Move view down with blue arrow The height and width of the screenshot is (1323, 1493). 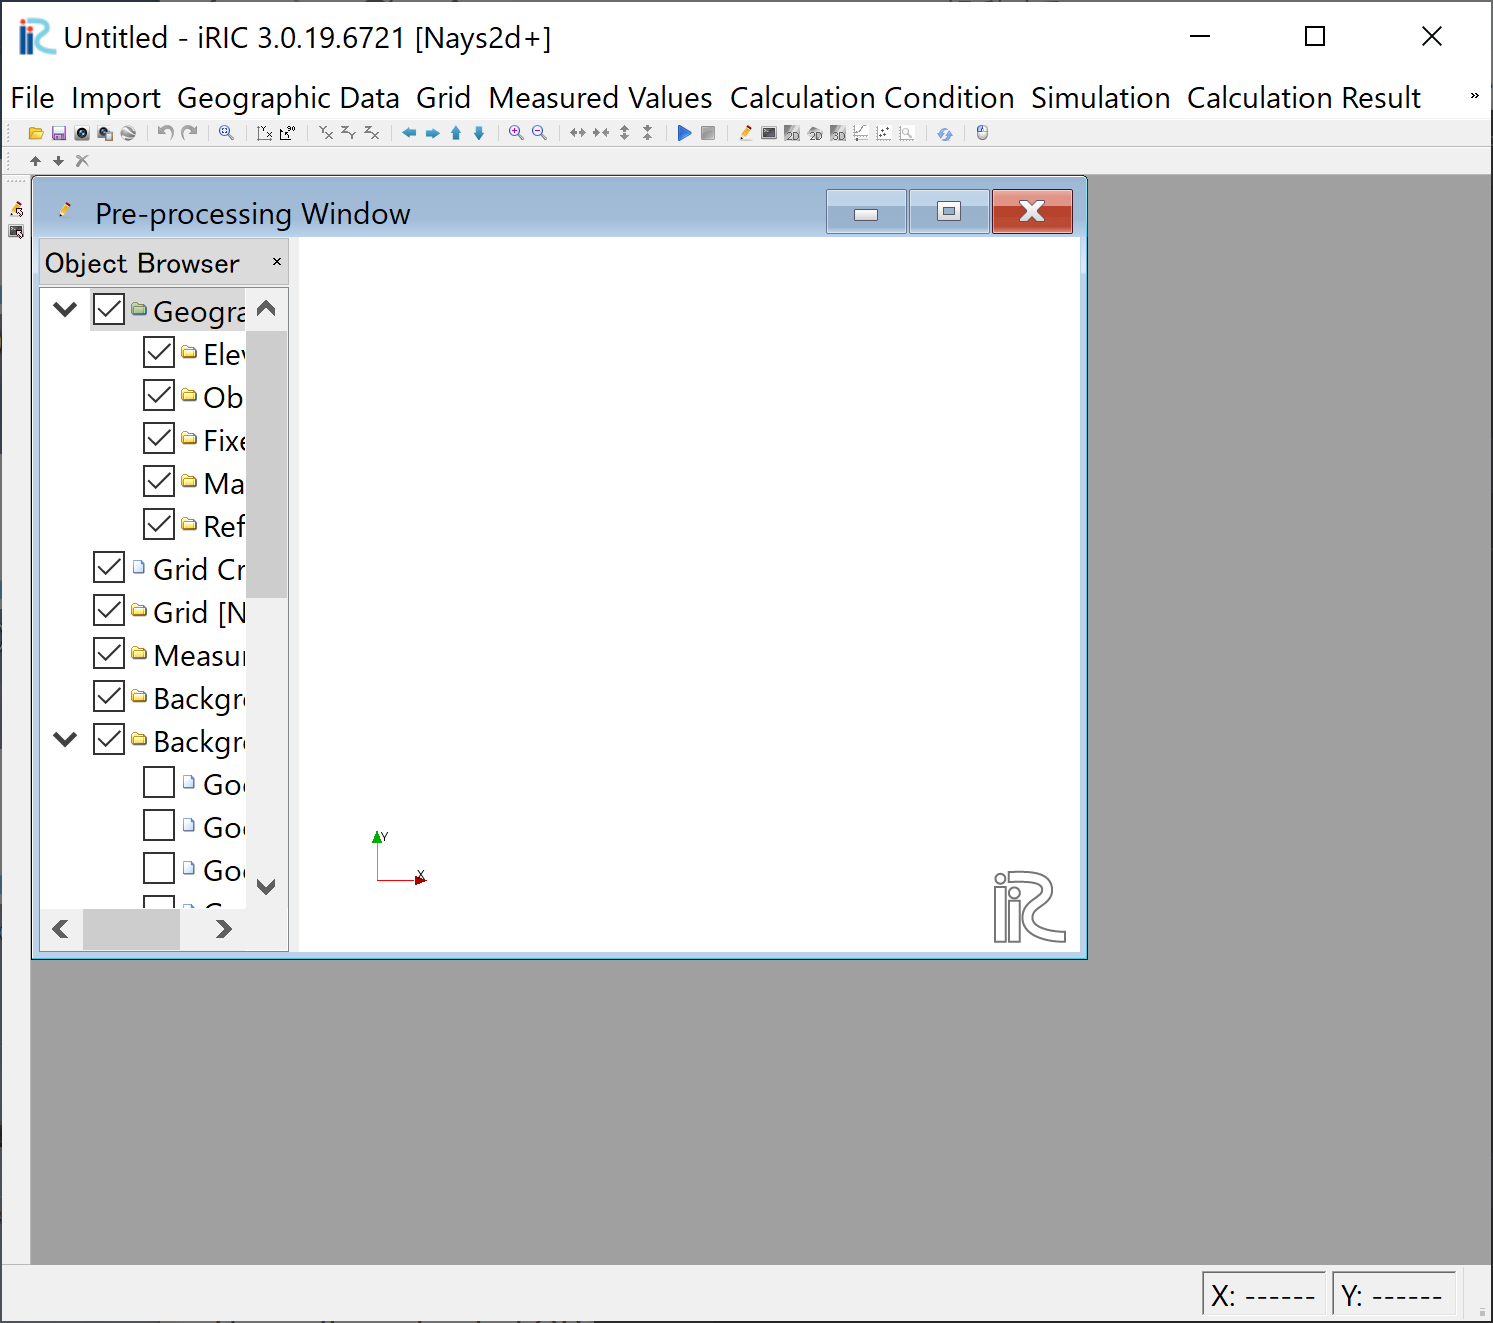click(479, 133)
